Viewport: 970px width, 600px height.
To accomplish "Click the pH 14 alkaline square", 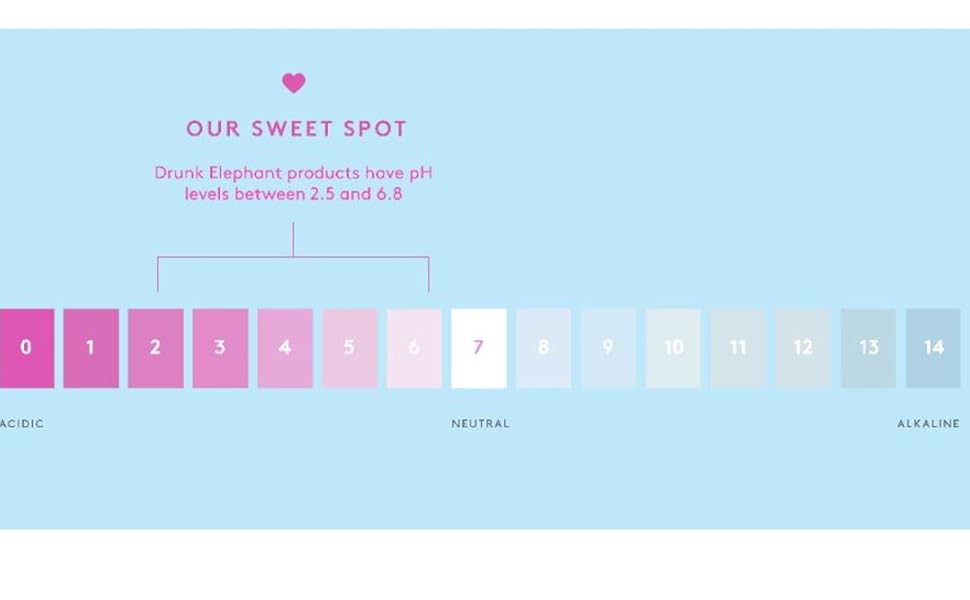I will pyautogui.click(x=933, y=348).
